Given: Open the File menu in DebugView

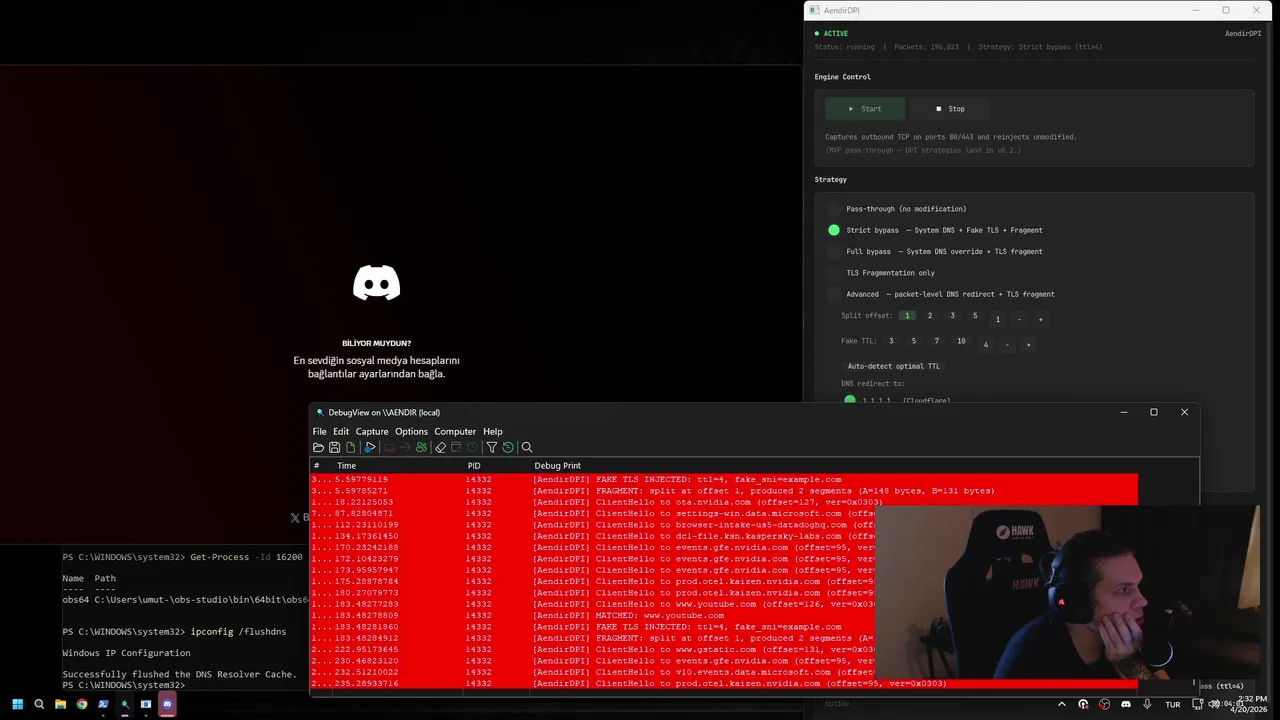Looking at the screenshot, I should tap(319, 431).
